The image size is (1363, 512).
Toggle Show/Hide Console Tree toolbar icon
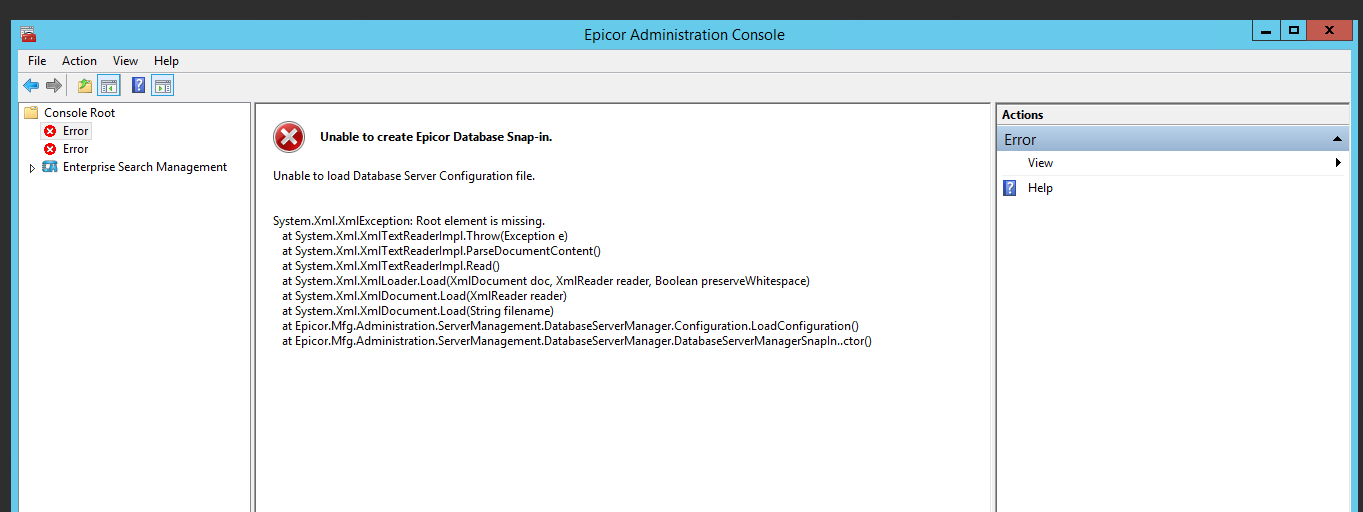click(108, 86)
